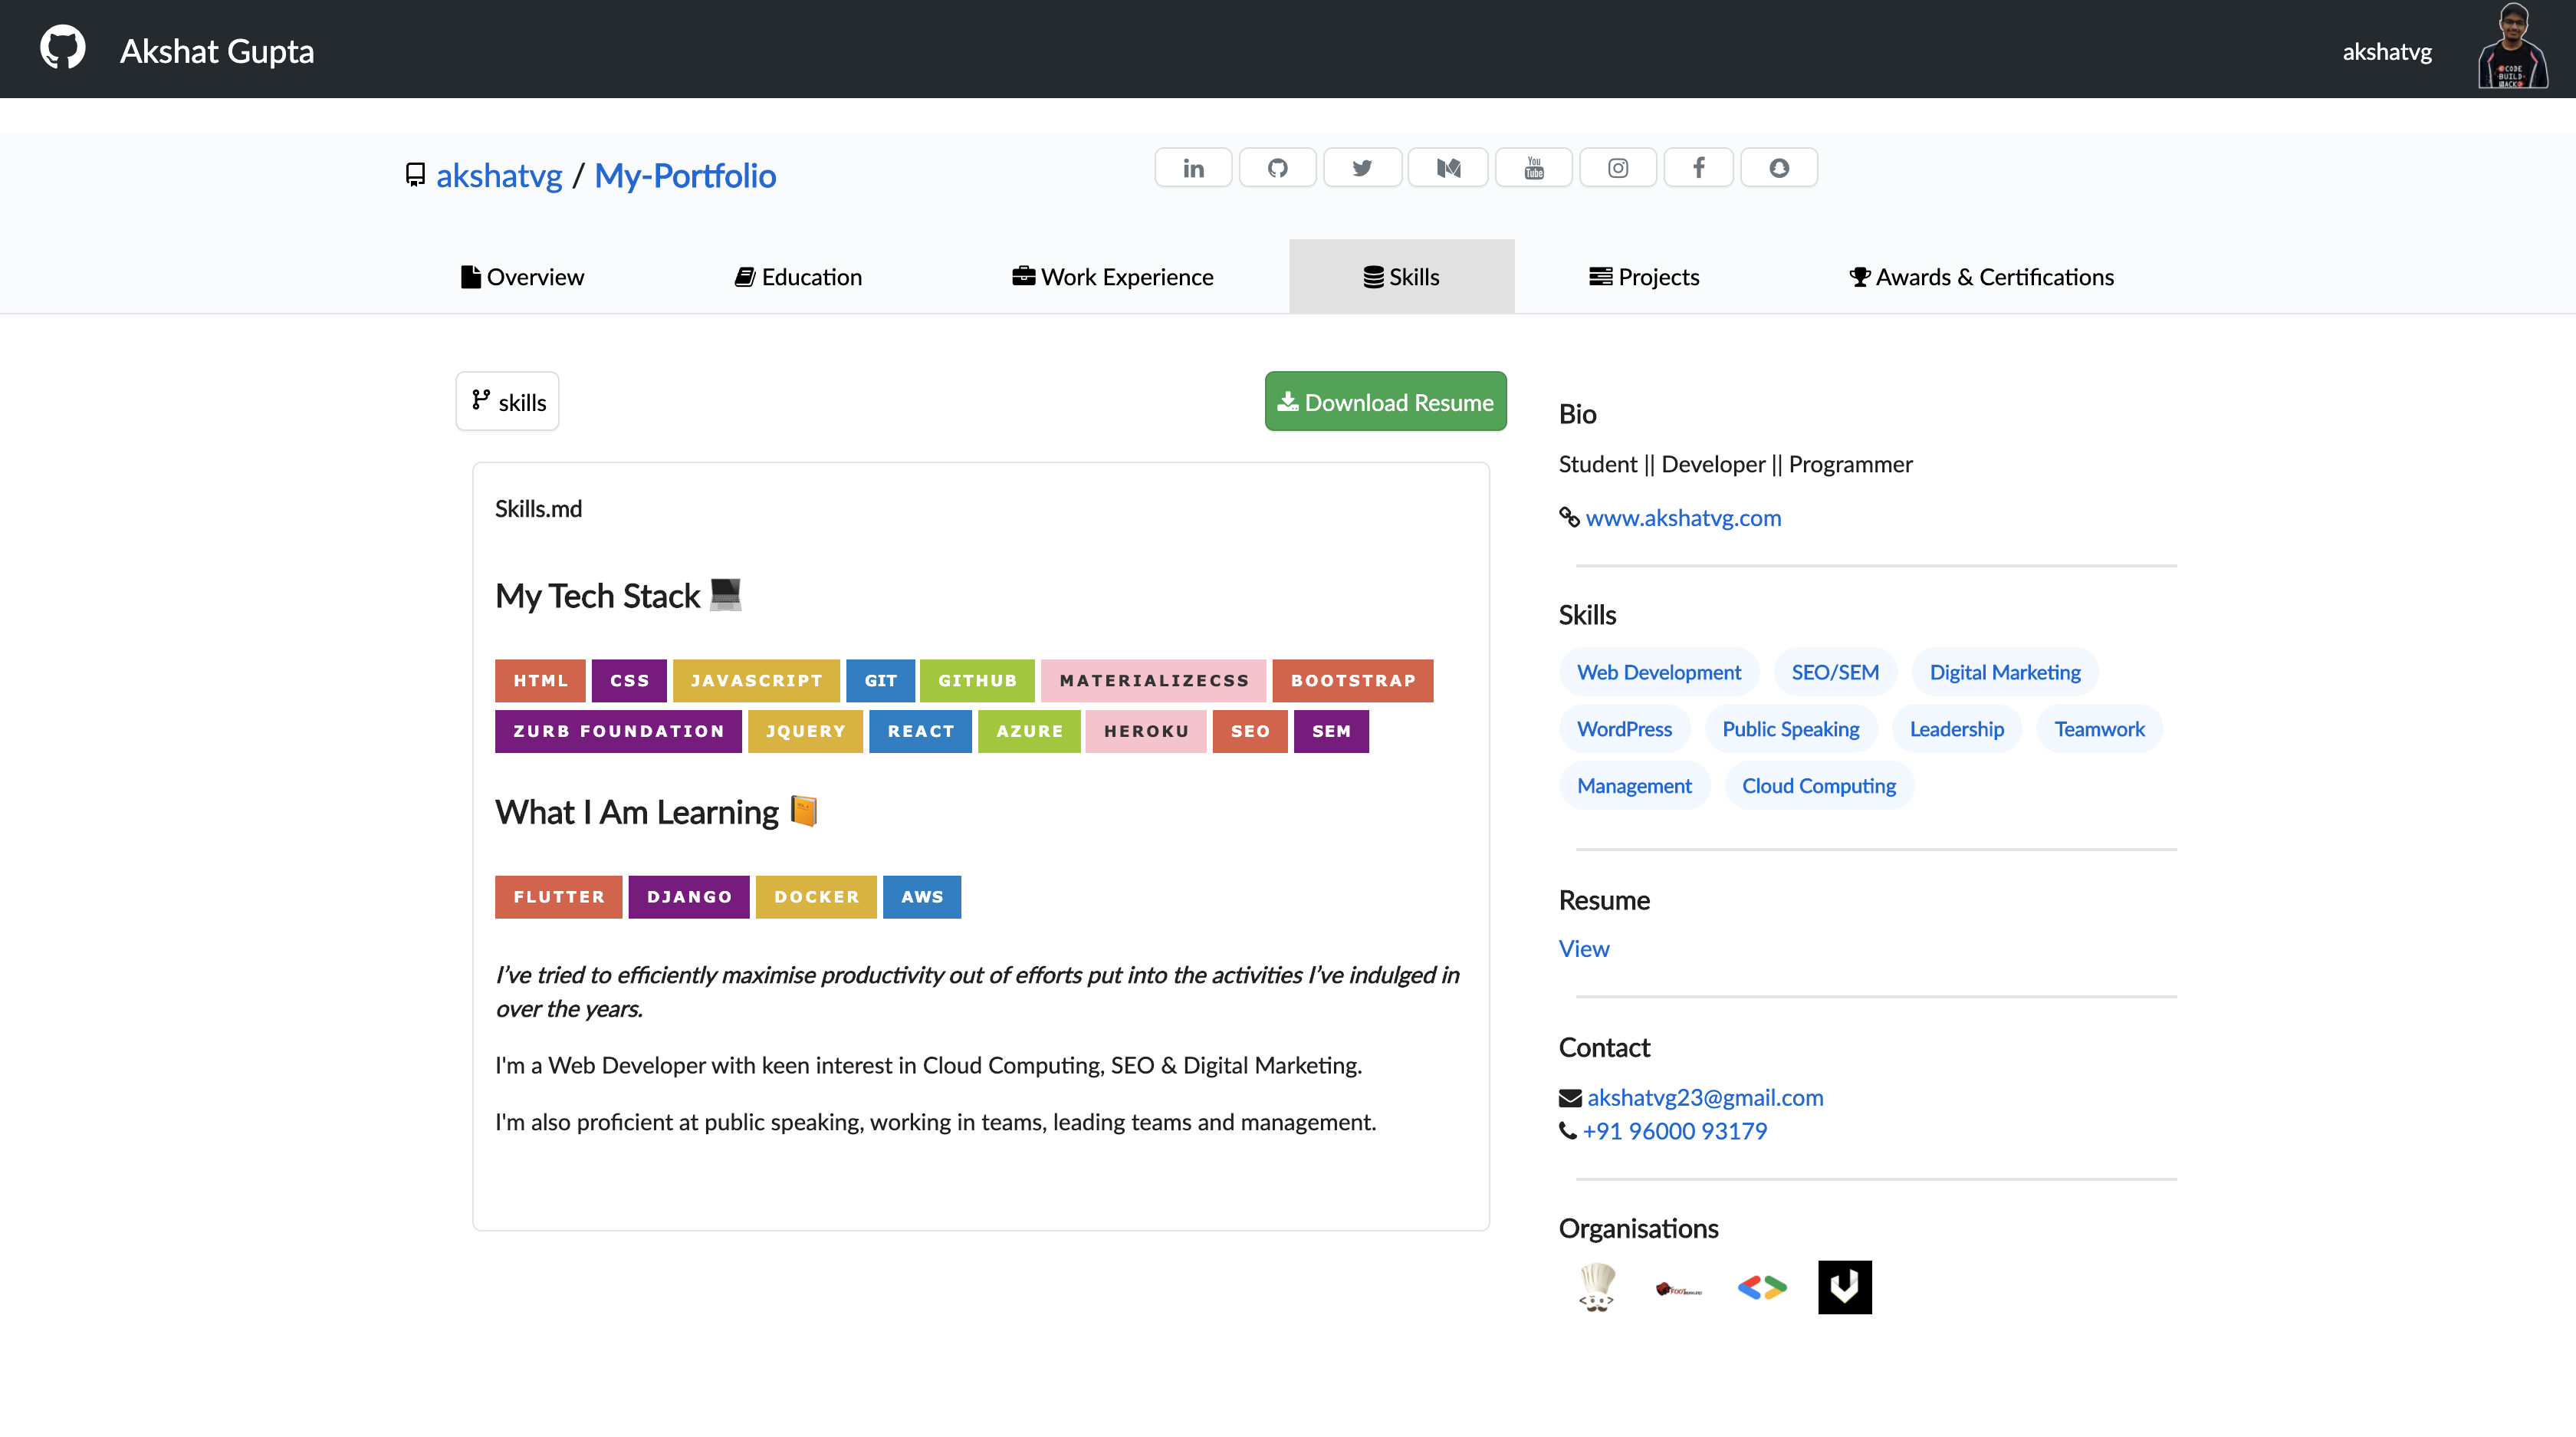Click the HEROKU badge
2576x1437 pixels.
(1146, 732)
